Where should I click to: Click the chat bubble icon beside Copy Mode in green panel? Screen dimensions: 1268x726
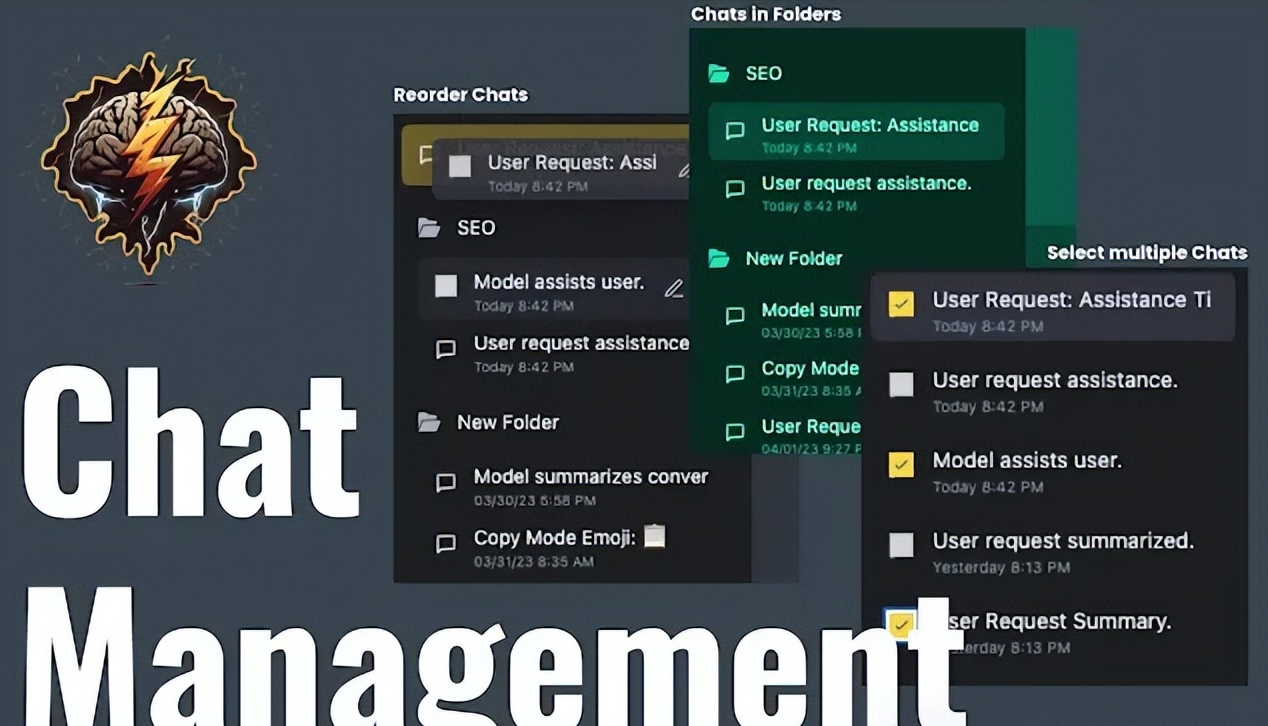pyautogui.click(x=735, y=374)
